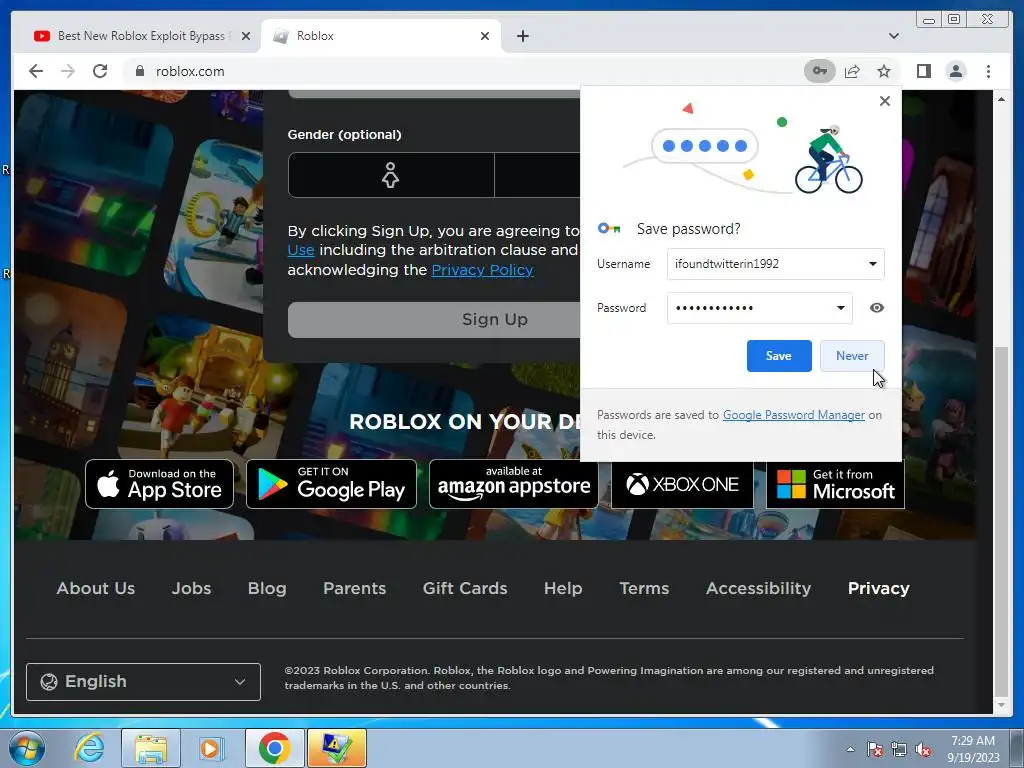
Task: Open the Xbox One badge
Action: [682, 484]
